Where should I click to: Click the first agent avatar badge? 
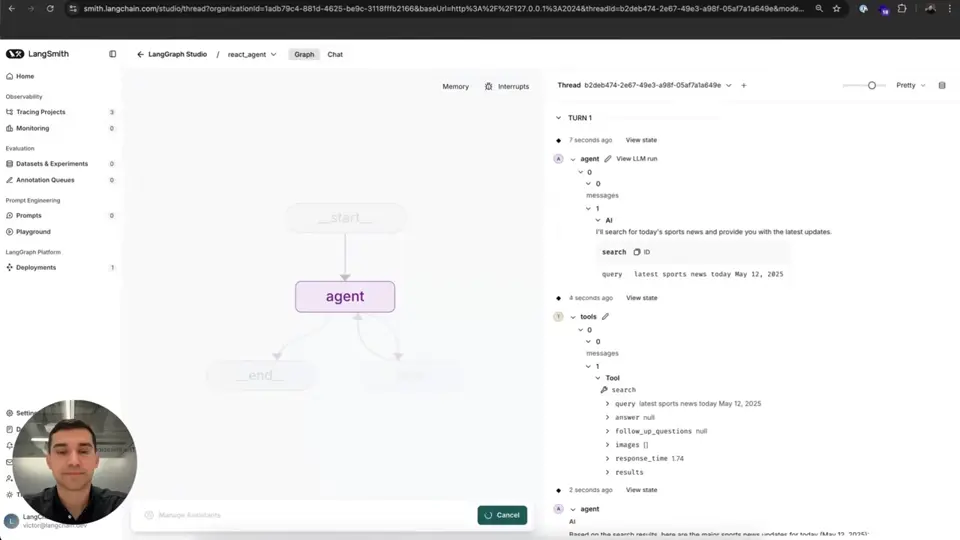point(558,159)
